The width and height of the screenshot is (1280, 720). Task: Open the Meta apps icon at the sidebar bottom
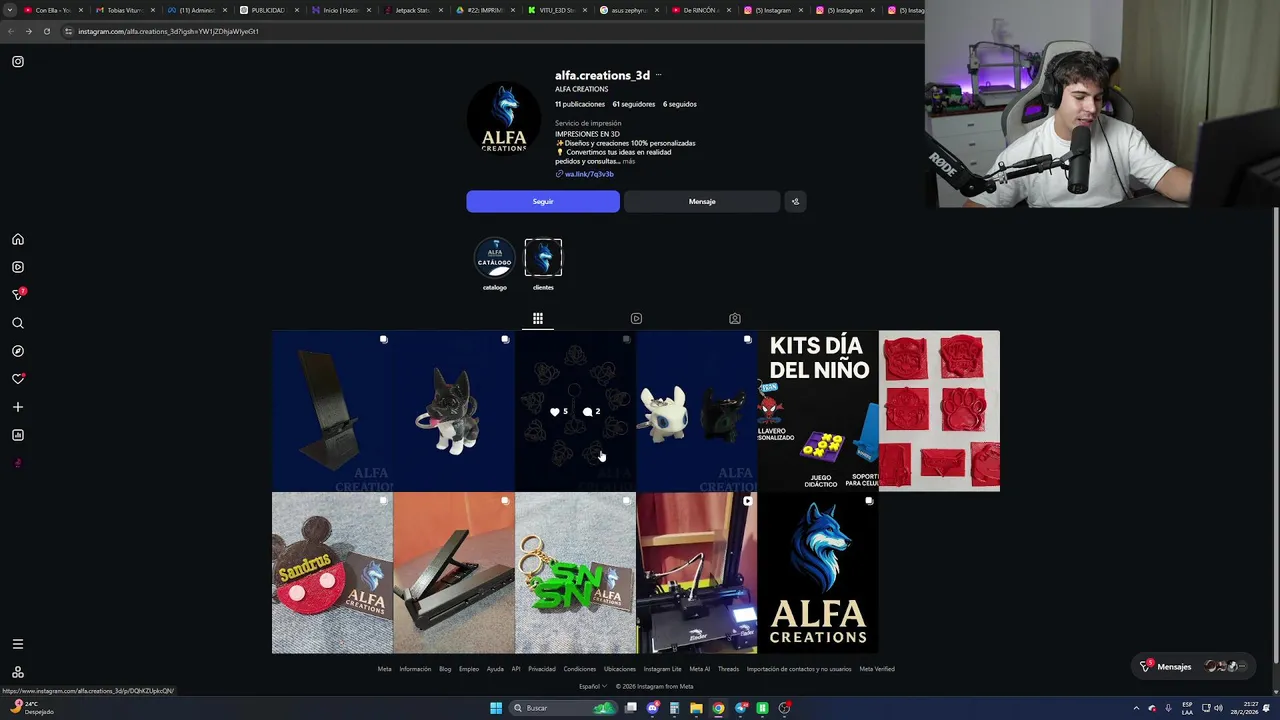pos(18,672)
